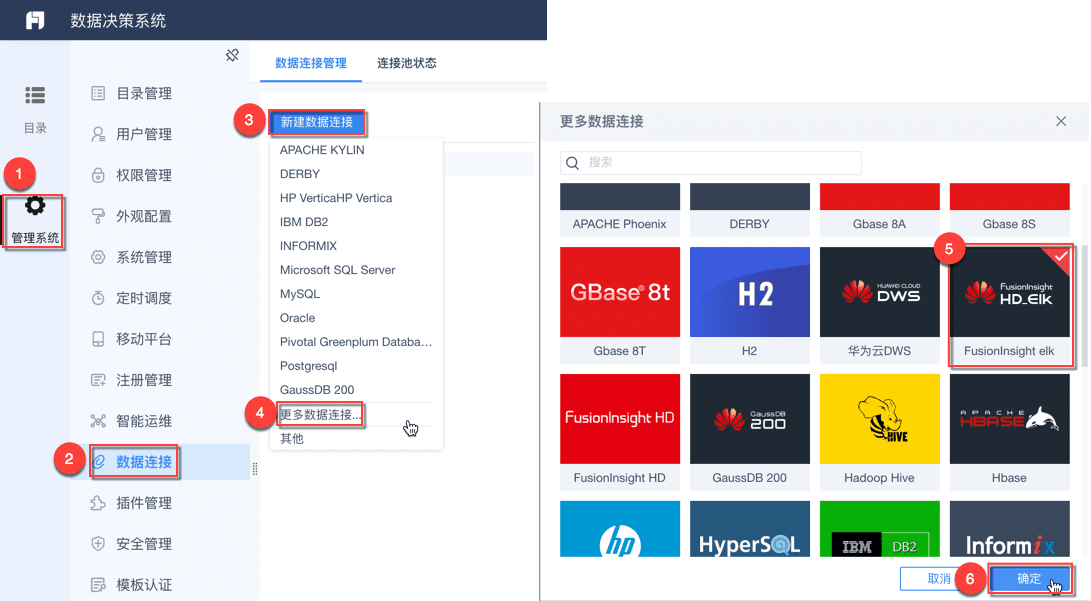Click the 安全管理 shield icon
The height and width of the screenshot is (601, 1091).
pyautogui.click(x=98, y=544)
